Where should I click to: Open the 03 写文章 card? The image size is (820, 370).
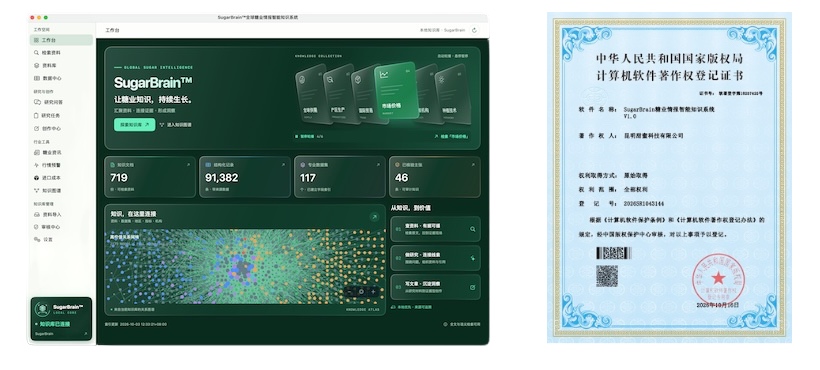coord(435,287)
